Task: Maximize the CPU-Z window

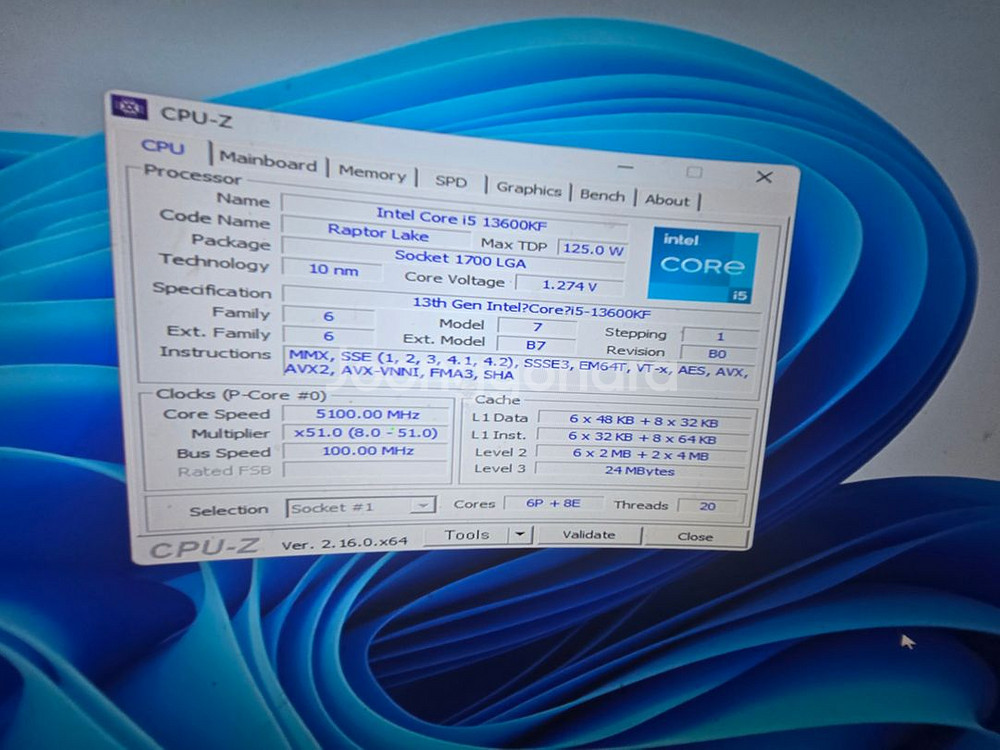Action: [694, 172]
